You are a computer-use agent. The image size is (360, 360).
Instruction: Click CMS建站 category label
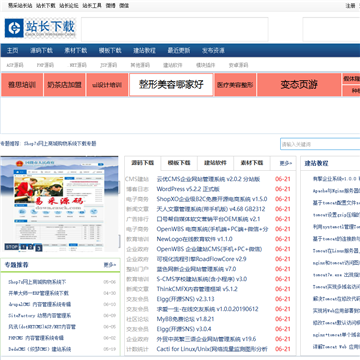click(x=137, y=179)
